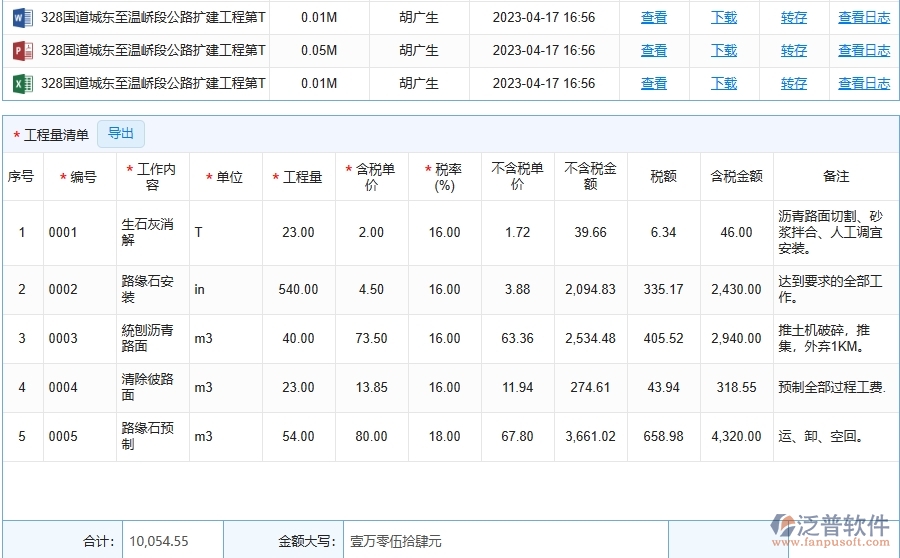Click the Excel file icon in third row
This screenshot has width=900, height=558.
point(22,83)
